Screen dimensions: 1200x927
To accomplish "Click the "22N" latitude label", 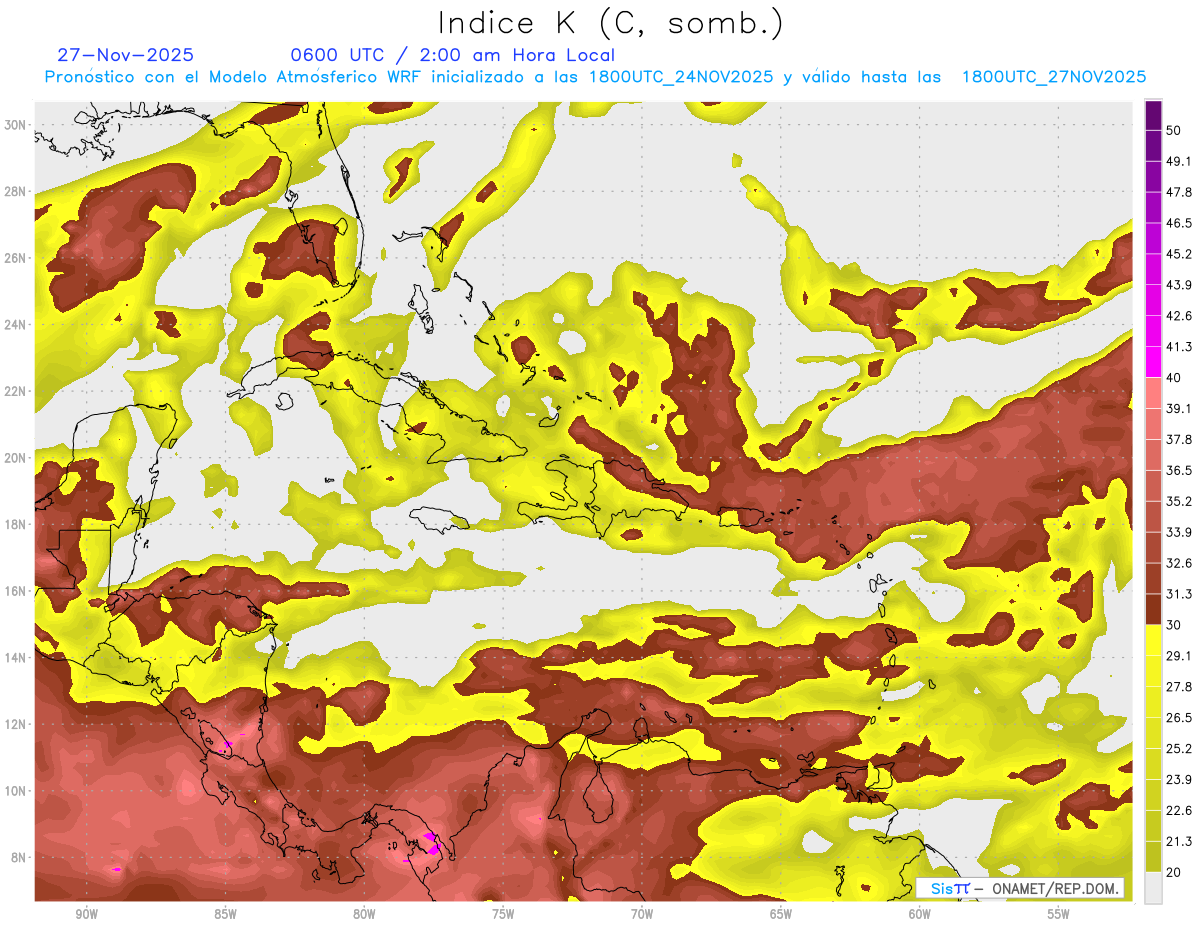I will click(x=16, y=391).
